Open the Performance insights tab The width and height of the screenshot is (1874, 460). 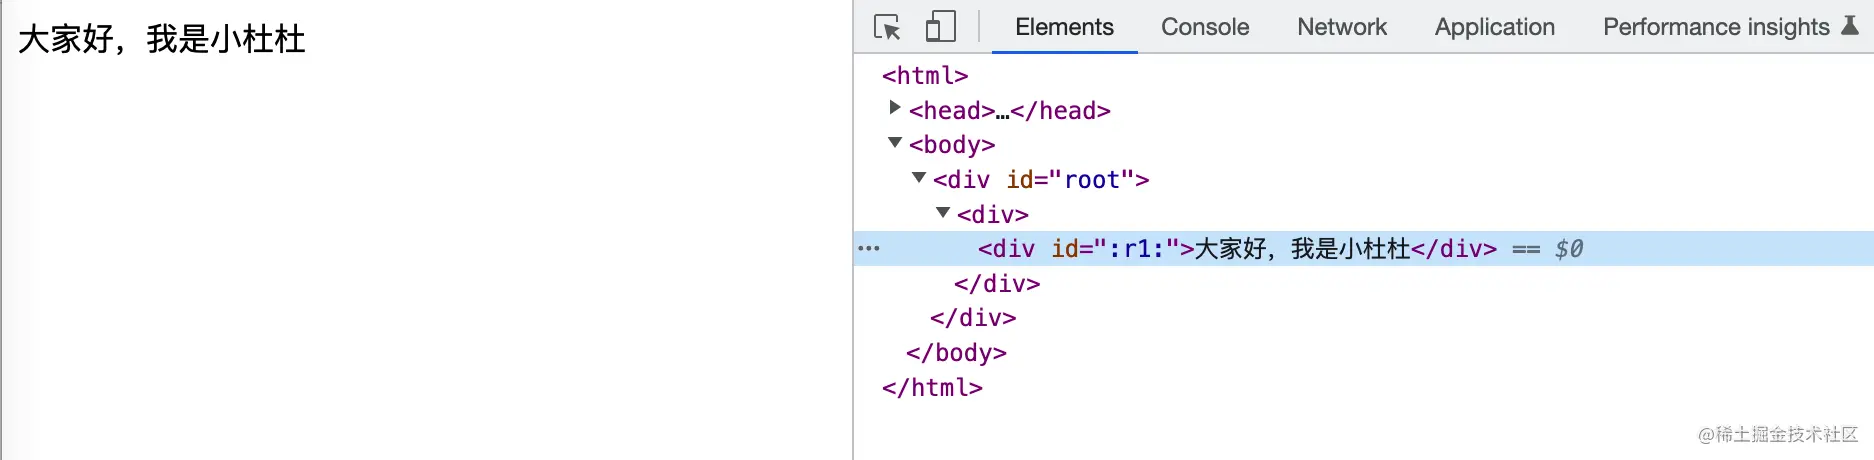[1716, 27]
